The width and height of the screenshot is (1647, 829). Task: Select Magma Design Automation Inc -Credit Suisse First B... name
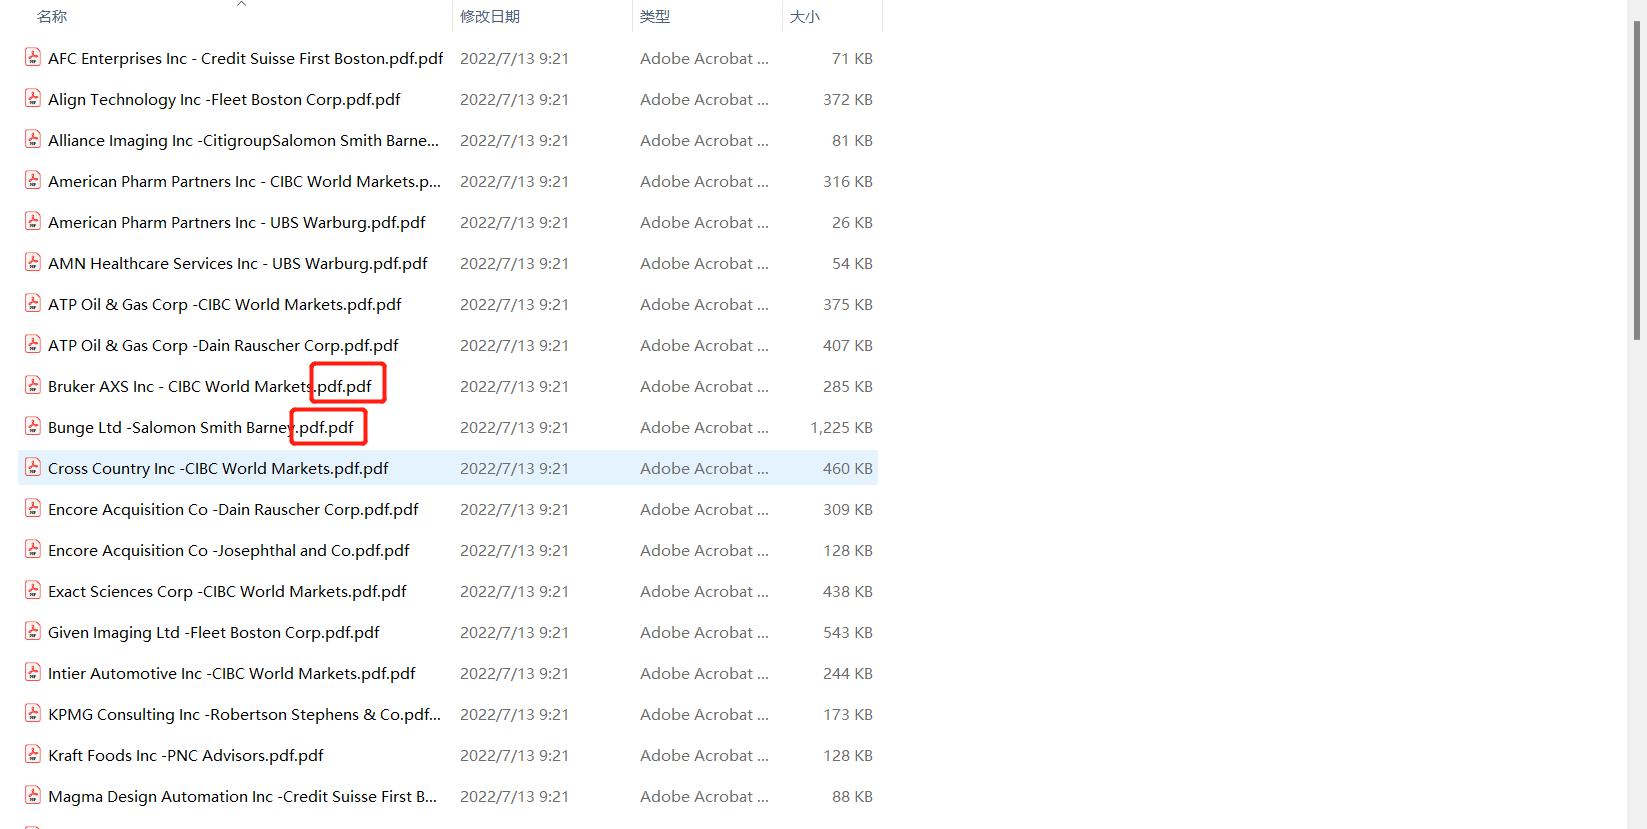(242, 796)
